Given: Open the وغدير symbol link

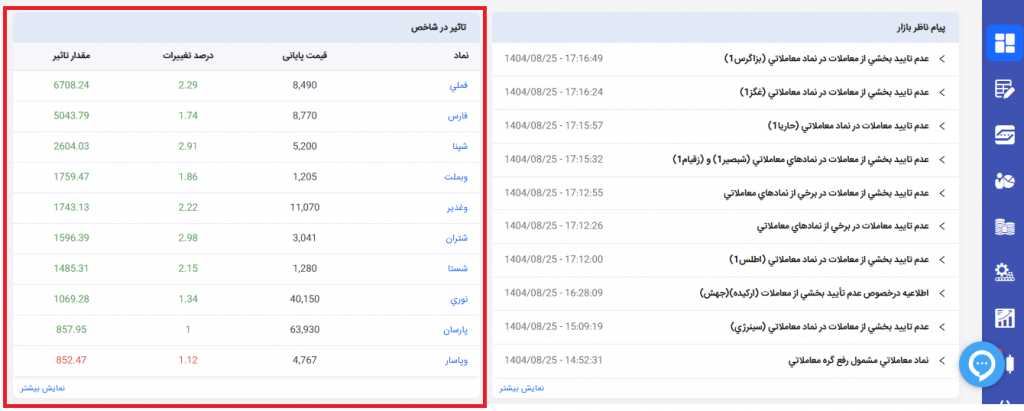Looking at the screenshot, I should [457, 207].
